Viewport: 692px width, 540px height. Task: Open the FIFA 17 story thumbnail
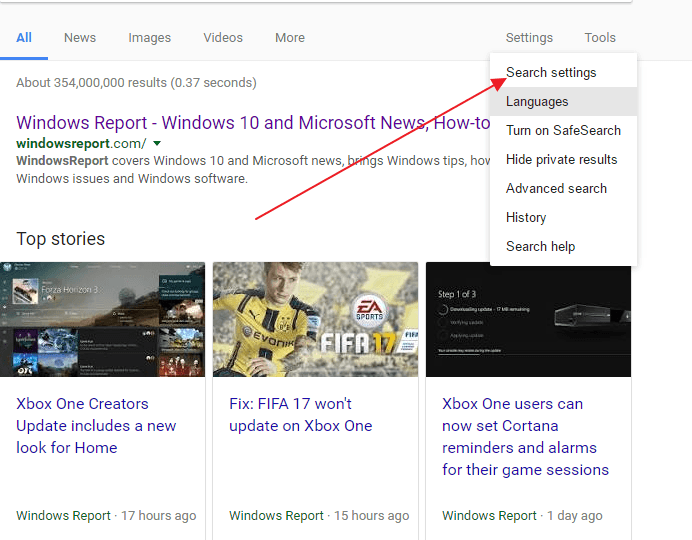click(x=316, y=319)
